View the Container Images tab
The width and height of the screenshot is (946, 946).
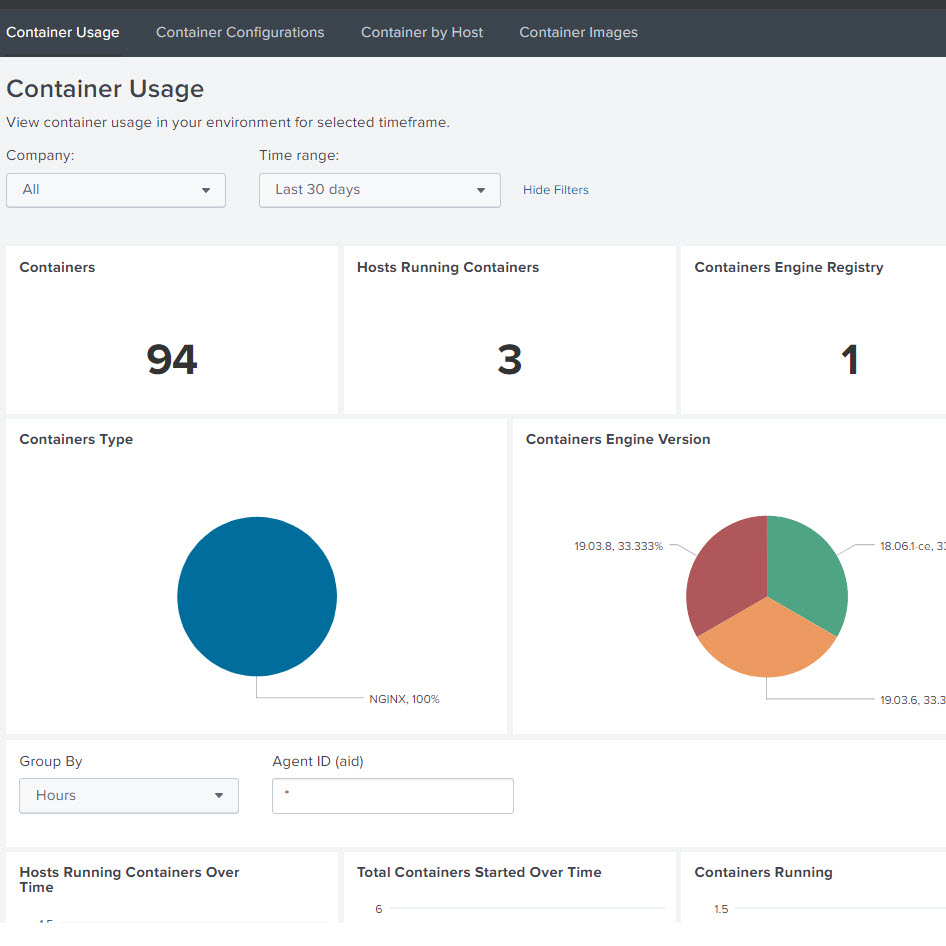click(578, 32)
